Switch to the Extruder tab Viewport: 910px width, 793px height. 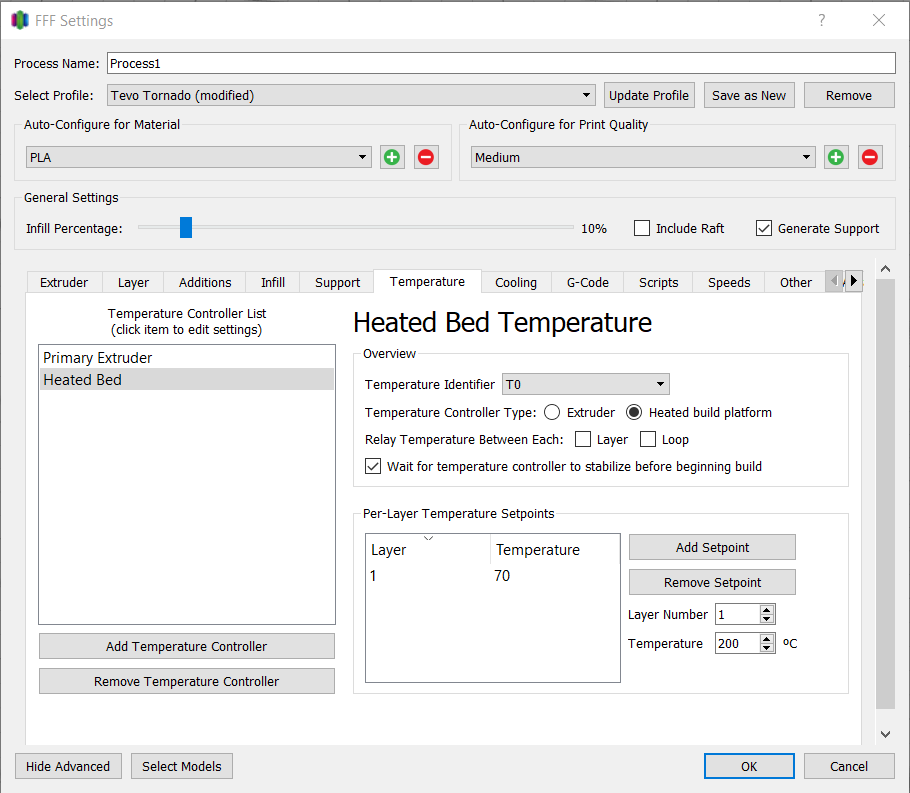point(64,283)
